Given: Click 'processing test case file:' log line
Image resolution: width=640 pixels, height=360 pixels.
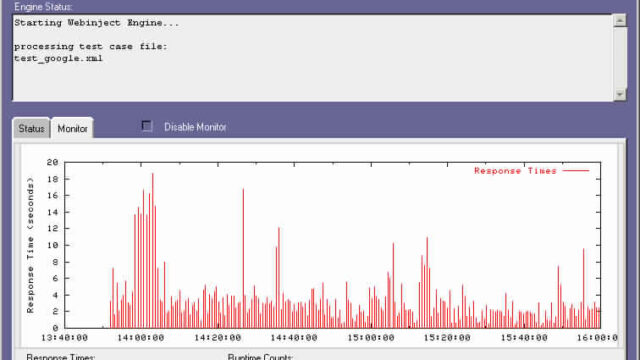Looking at the screenshot, I should coord(91,47).
